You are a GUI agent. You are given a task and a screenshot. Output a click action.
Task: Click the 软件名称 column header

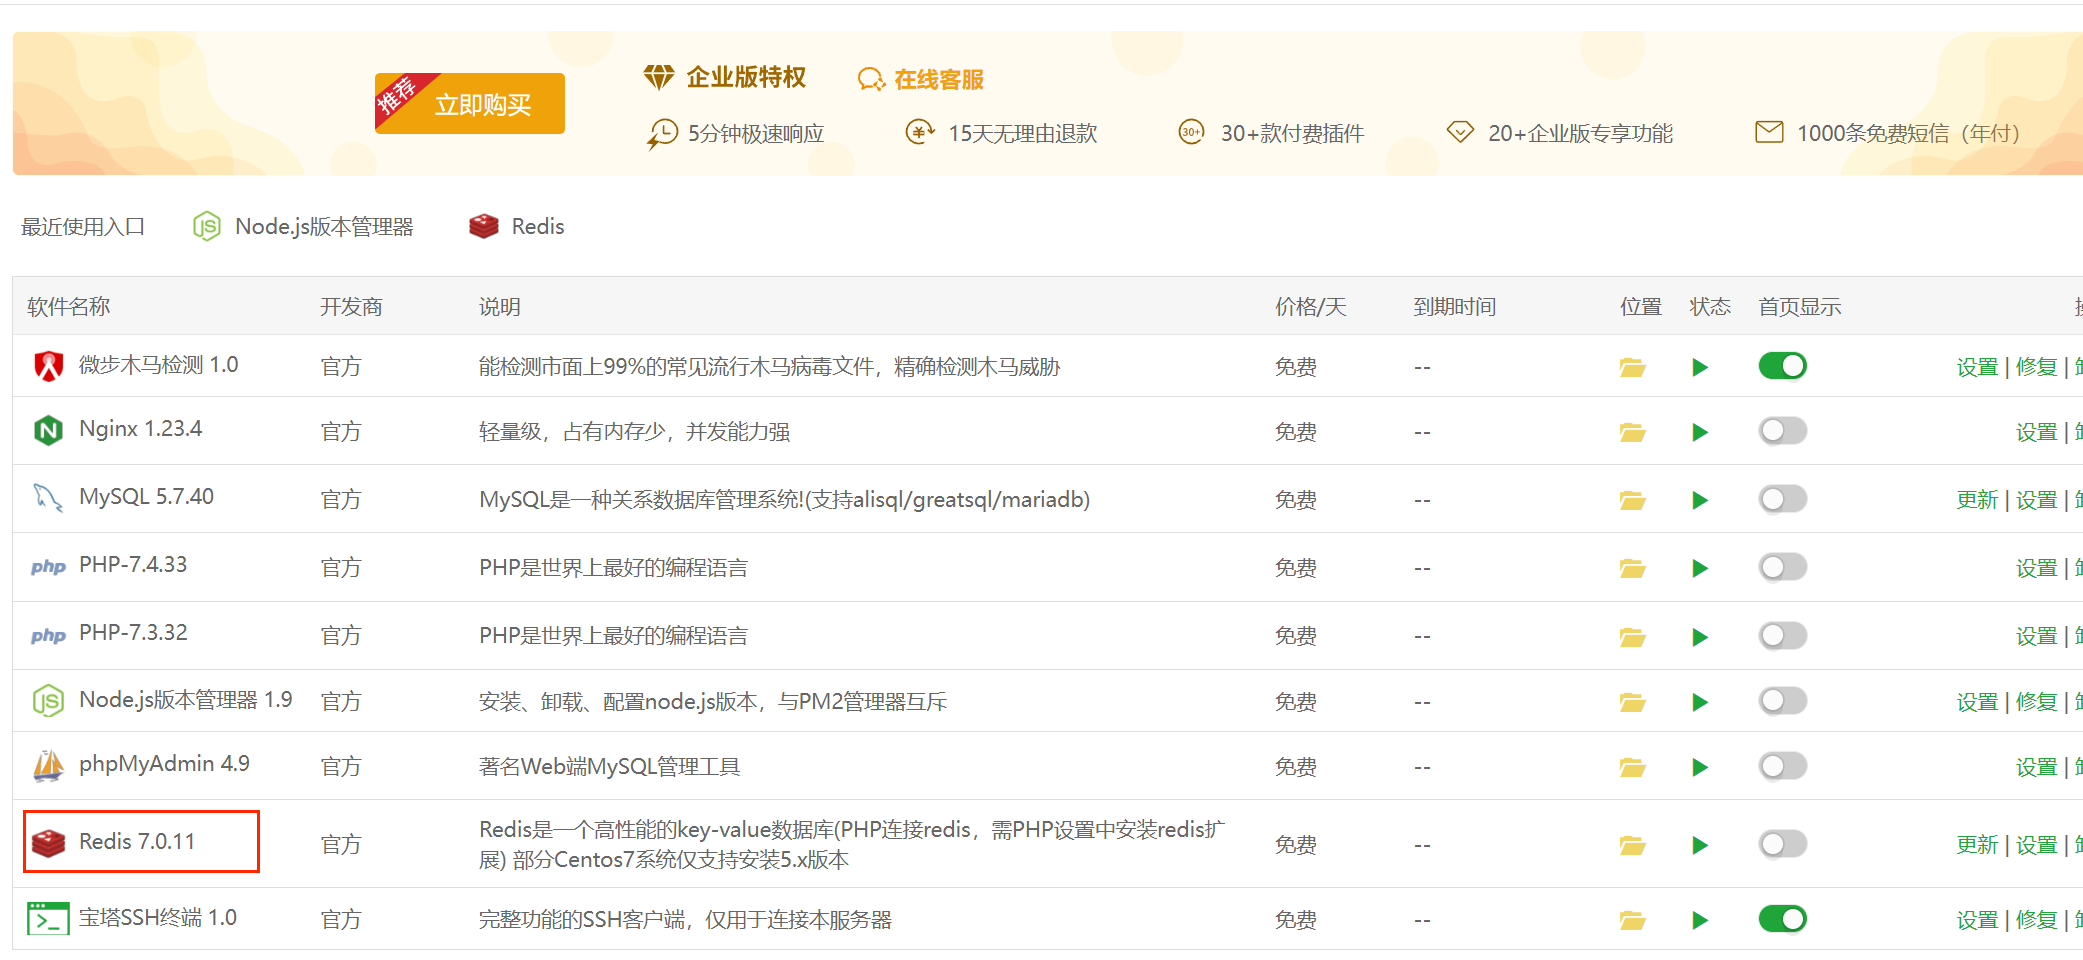pyautogui.click(x=69, y=307)
